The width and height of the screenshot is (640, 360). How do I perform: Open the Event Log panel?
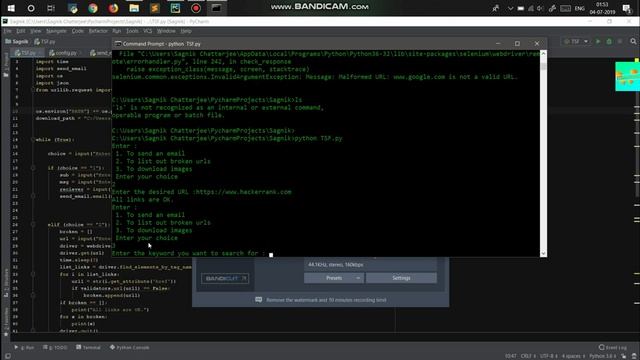[613, 347]
